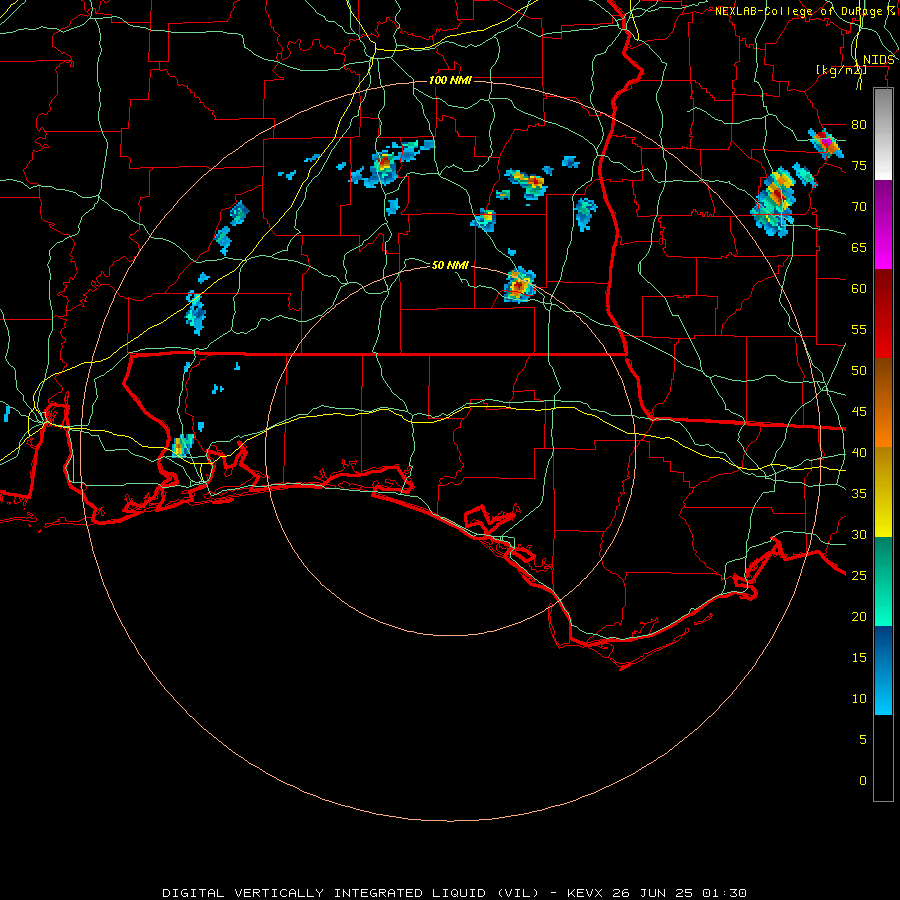Image resolution: width=900 pixels, height=900 pixels.
Task: Pick the blue-cyan segment of the color bar
Action: 883,670
